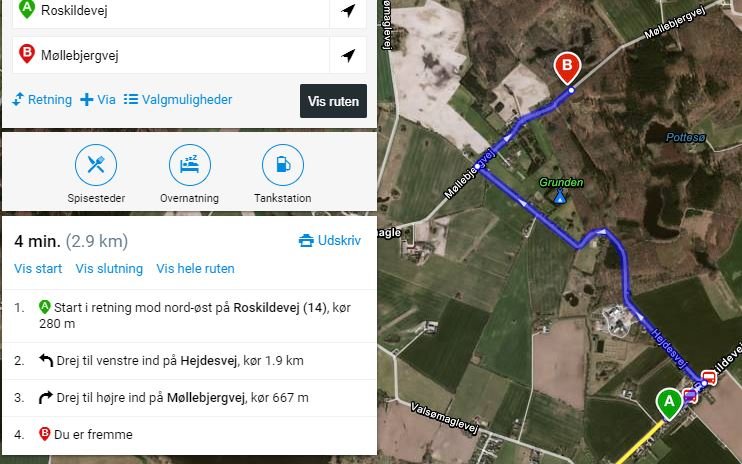The height and width of the screenshot is (464, 742).
Task: Swap route direction with Retning
Action: [x=42, y=99]
